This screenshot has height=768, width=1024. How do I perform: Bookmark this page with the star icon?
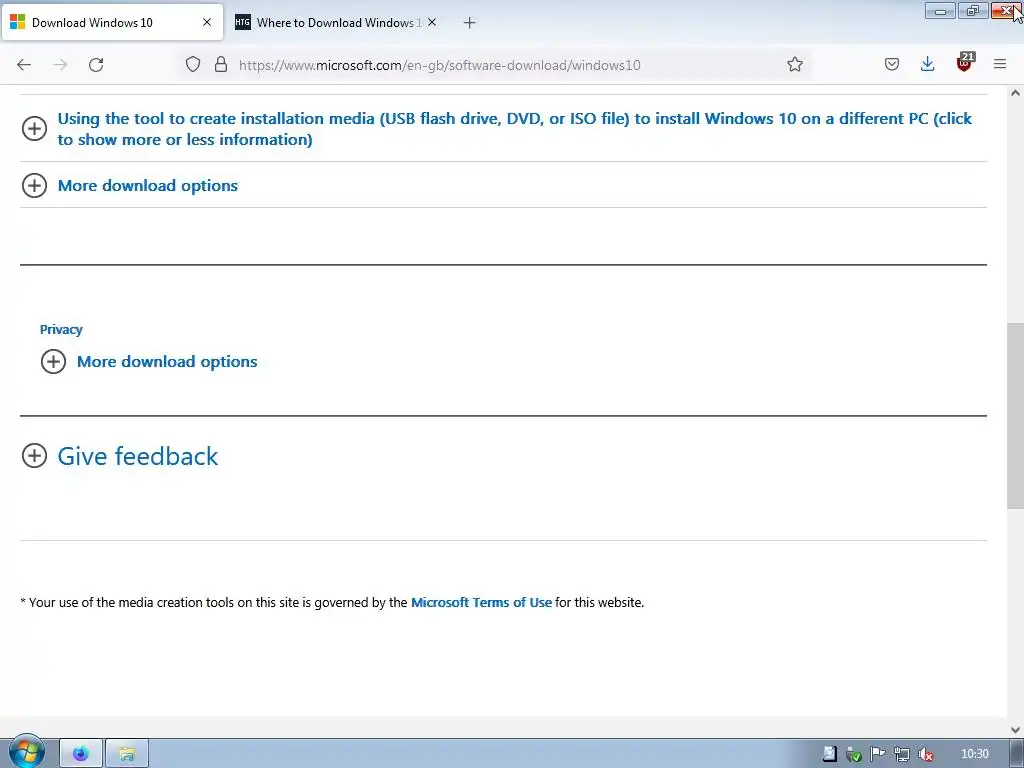point(794,64)
